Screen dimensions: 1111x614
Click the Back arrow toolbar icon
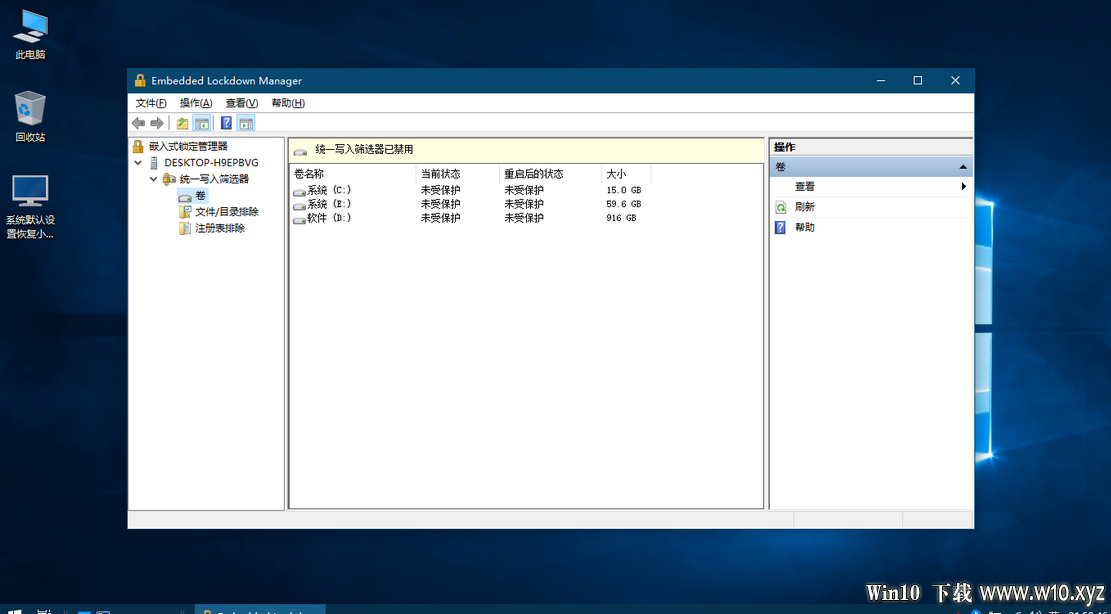pos(138,123)
